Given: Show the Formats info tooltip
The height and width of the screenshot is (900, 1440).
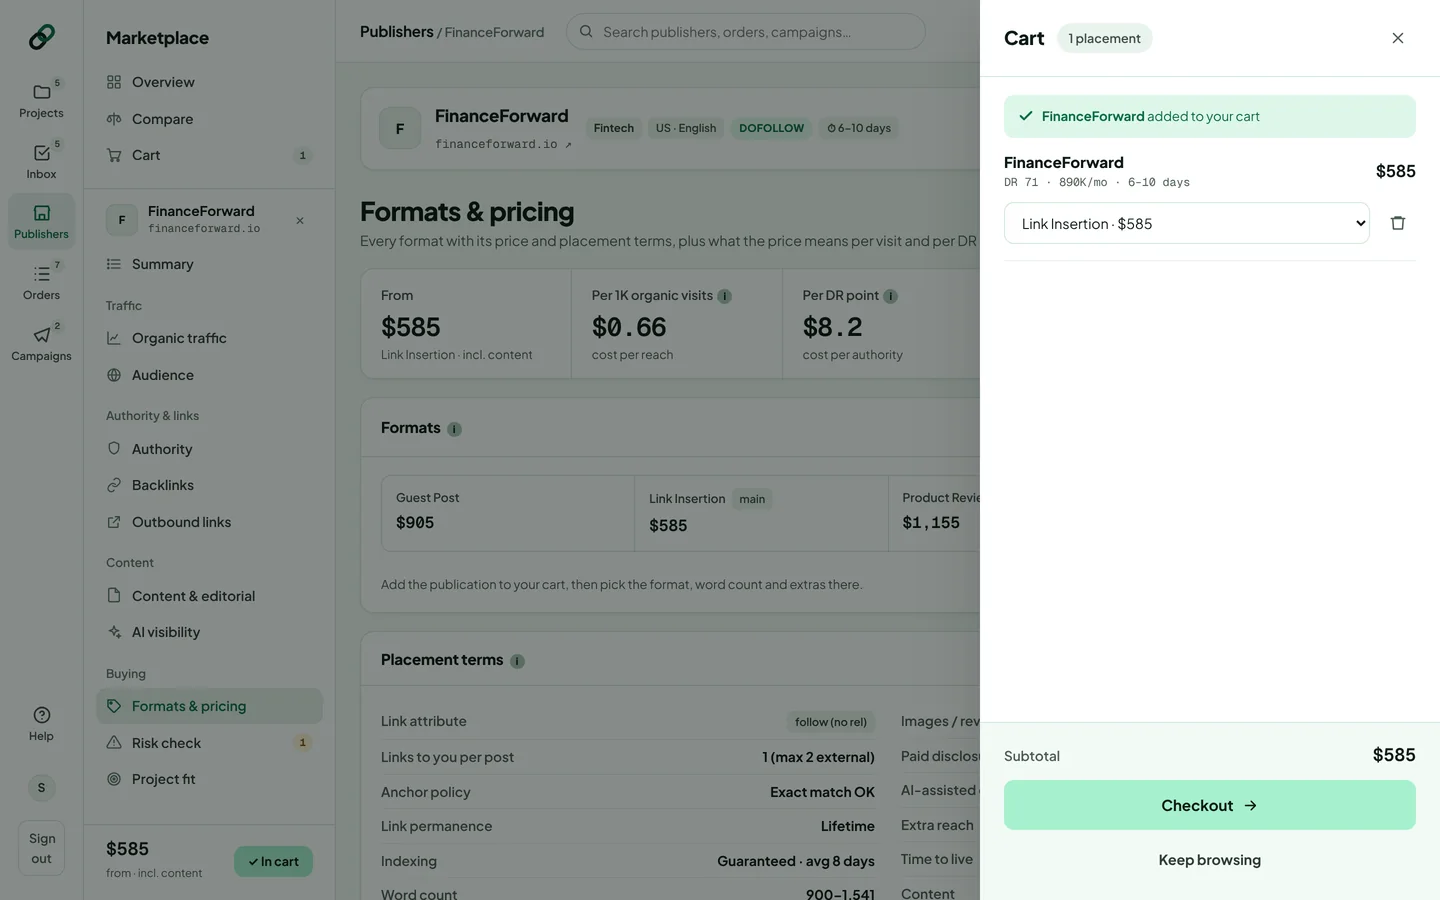Looking at the screenshot, I should coord(454,429).
